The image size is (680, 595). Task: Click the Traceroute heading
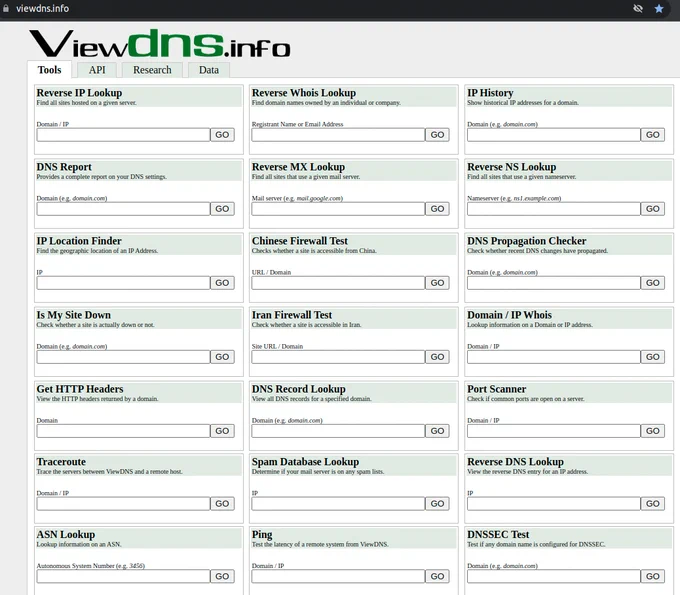pyautogui.click(x=61, y=462)
